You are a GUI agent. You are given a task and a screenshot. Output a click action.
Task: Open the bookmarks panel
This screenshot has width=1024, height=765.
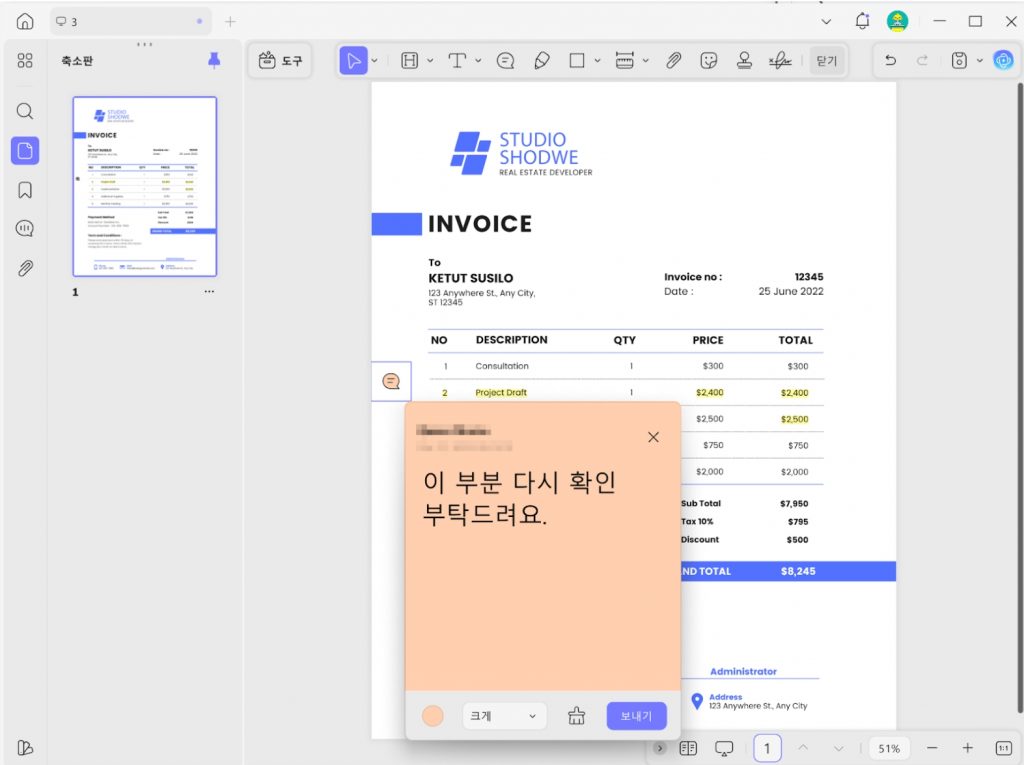tap(25, 190)
